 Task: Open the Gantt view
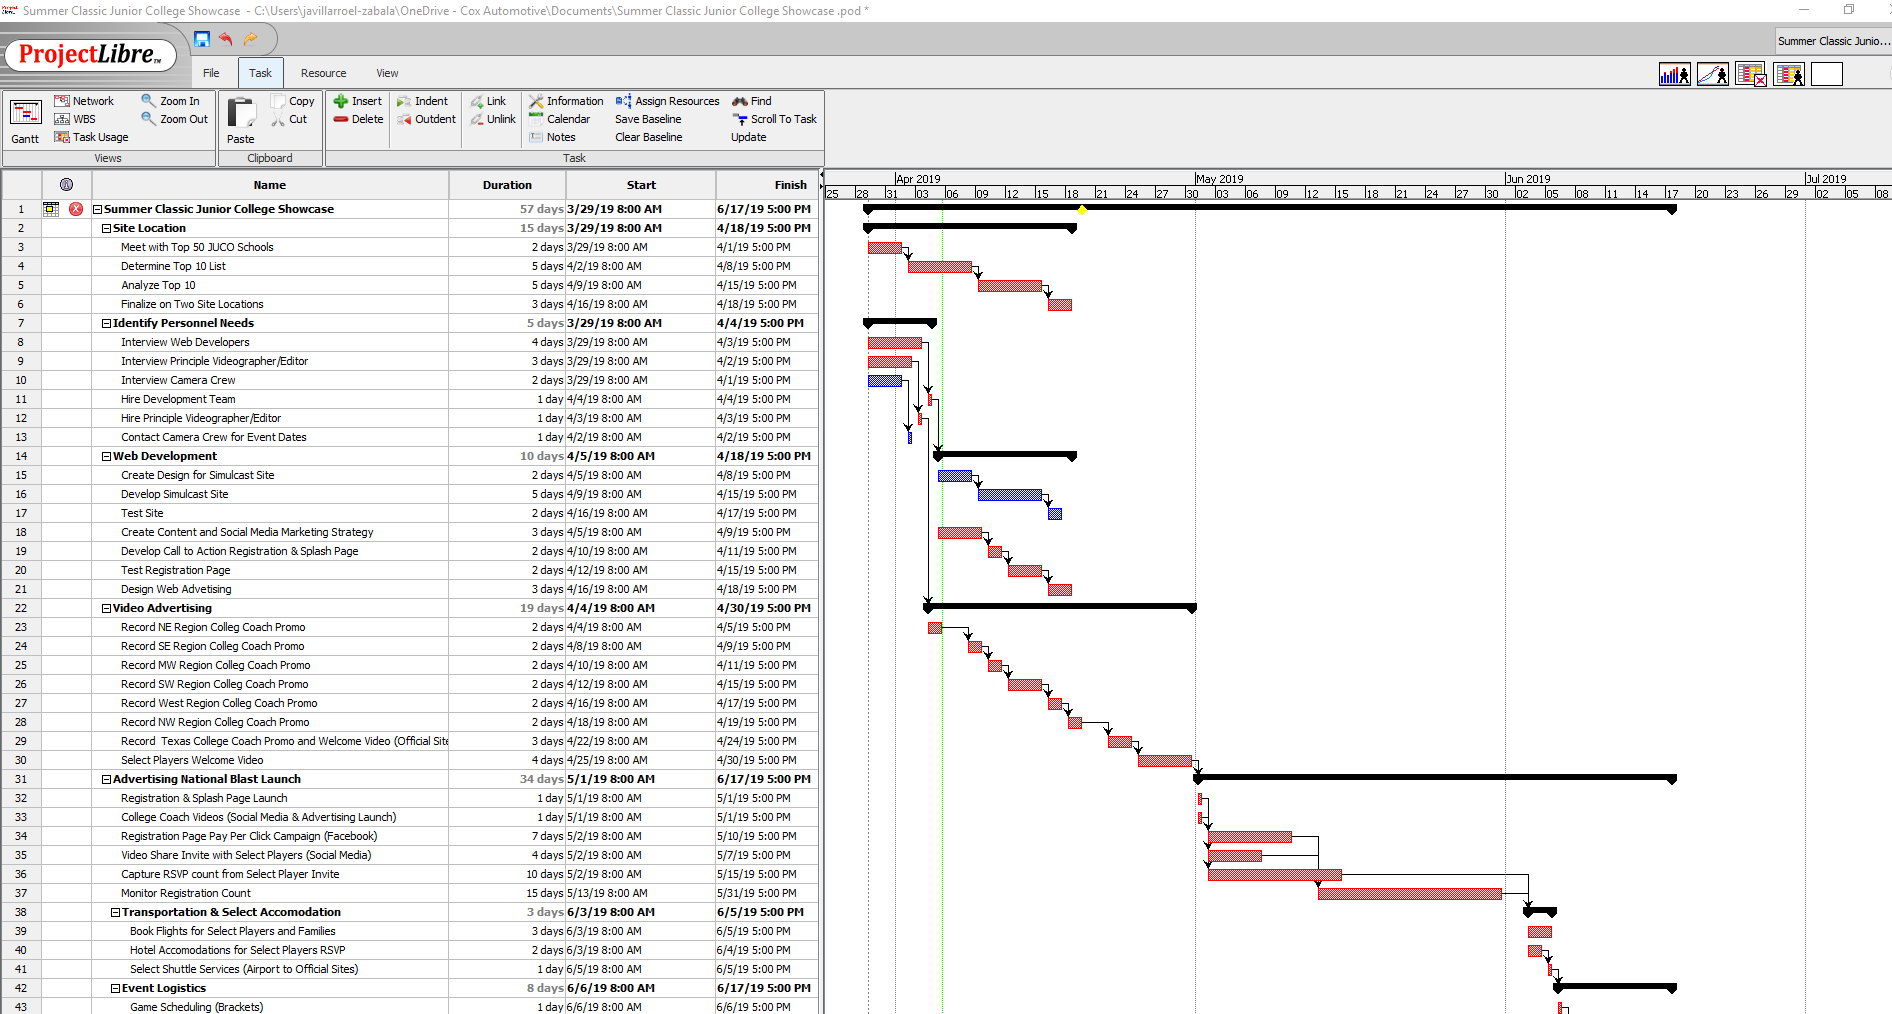point(25,122)
